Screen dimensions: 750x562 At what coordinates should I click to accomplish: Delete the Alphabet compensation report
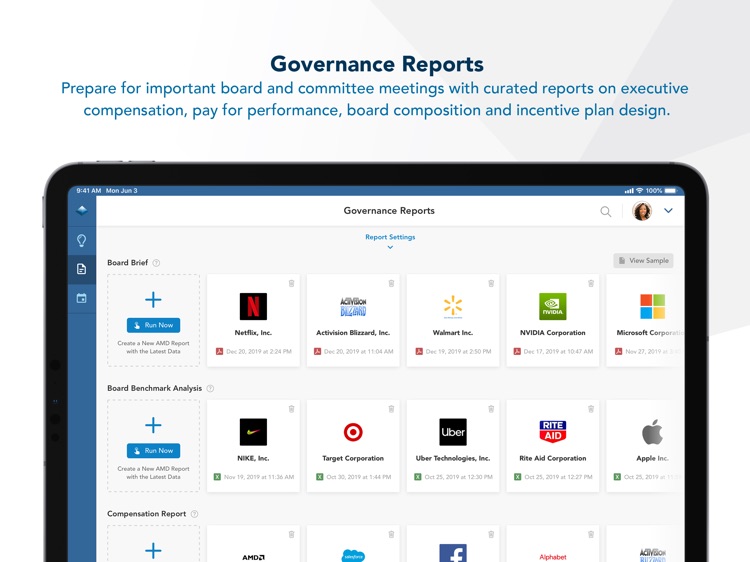[591, 534]
